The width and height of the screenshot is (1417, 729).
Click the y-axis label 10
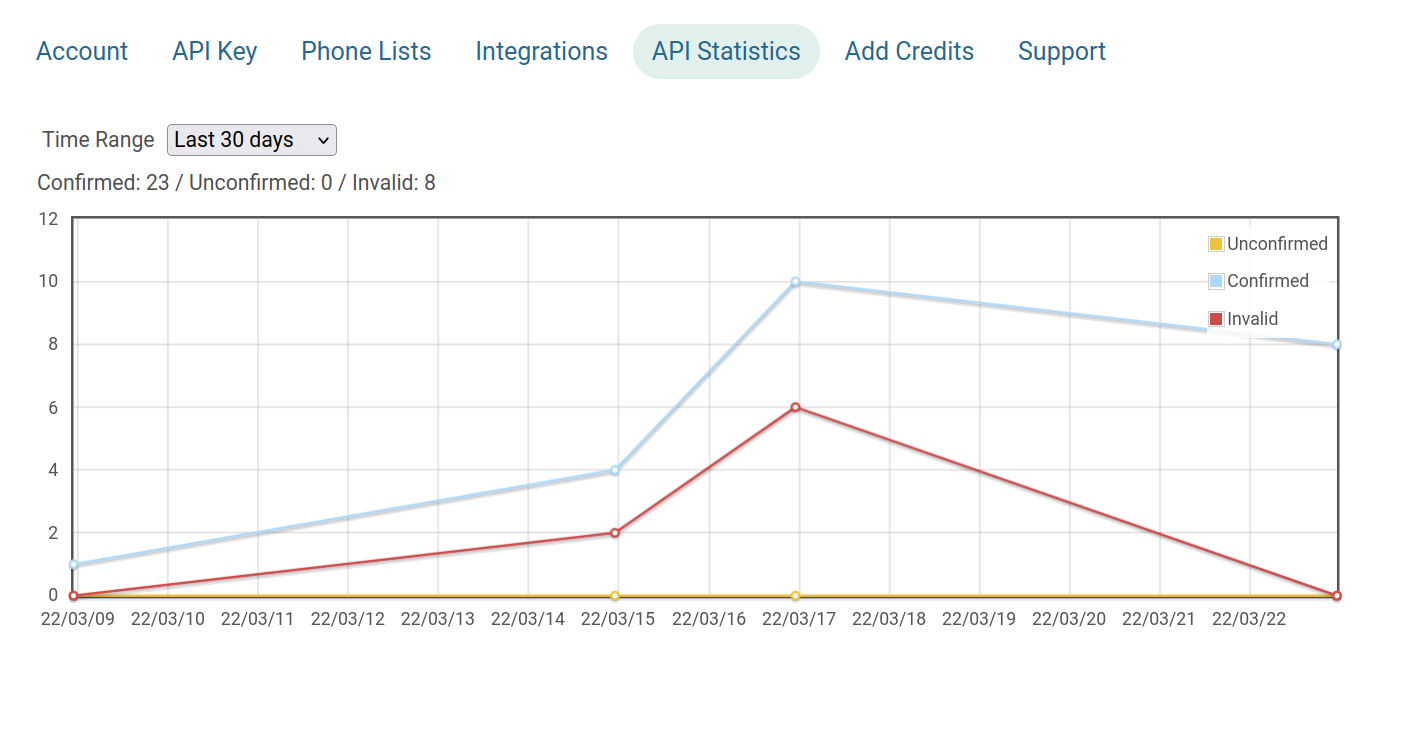(49, 281)
